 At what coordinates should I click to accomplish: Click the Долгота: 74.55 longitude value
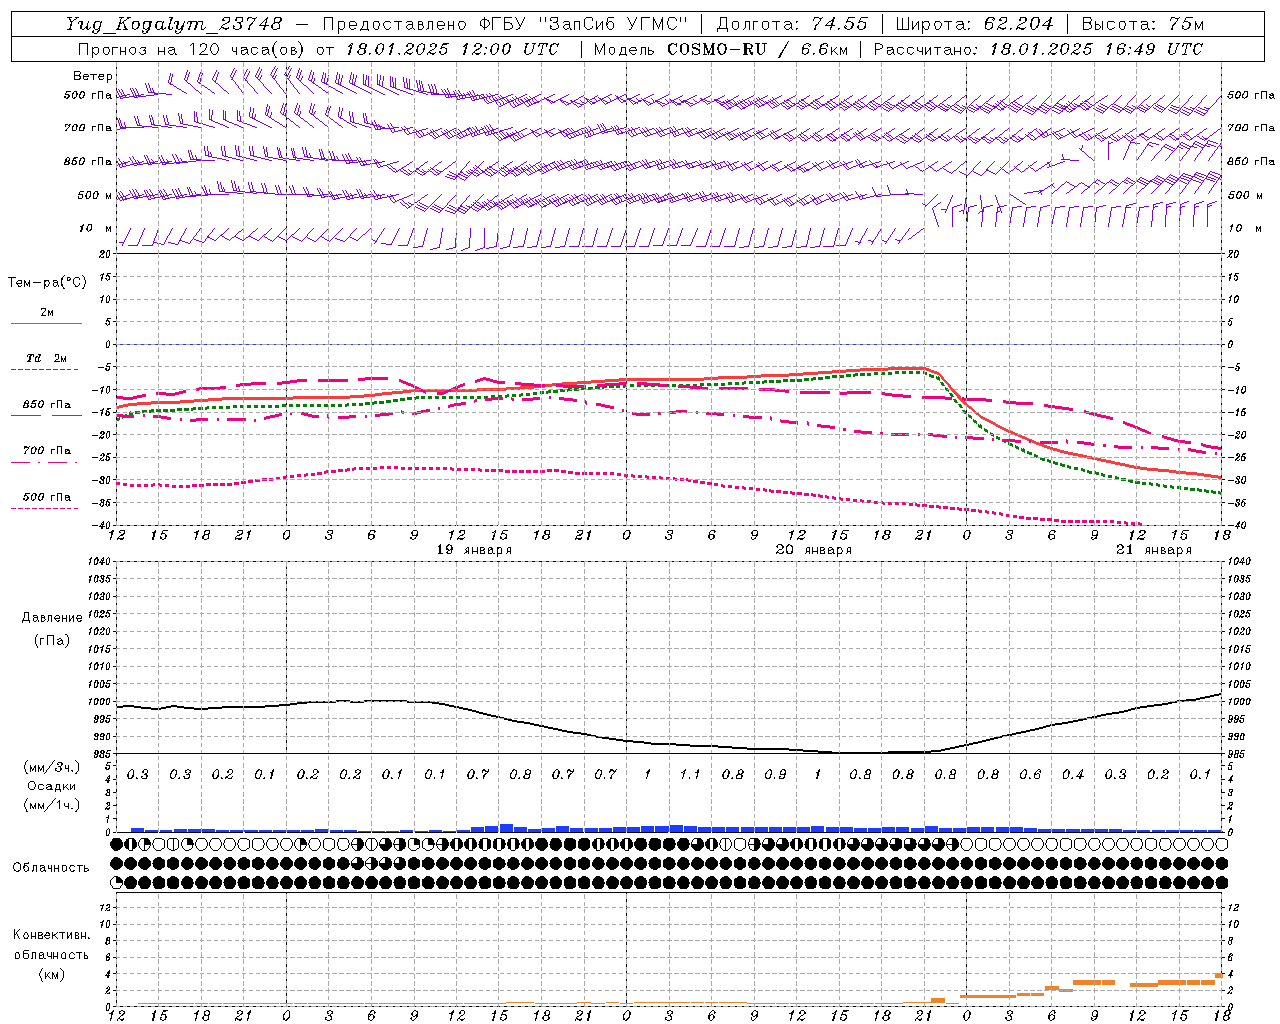point(792,24)
